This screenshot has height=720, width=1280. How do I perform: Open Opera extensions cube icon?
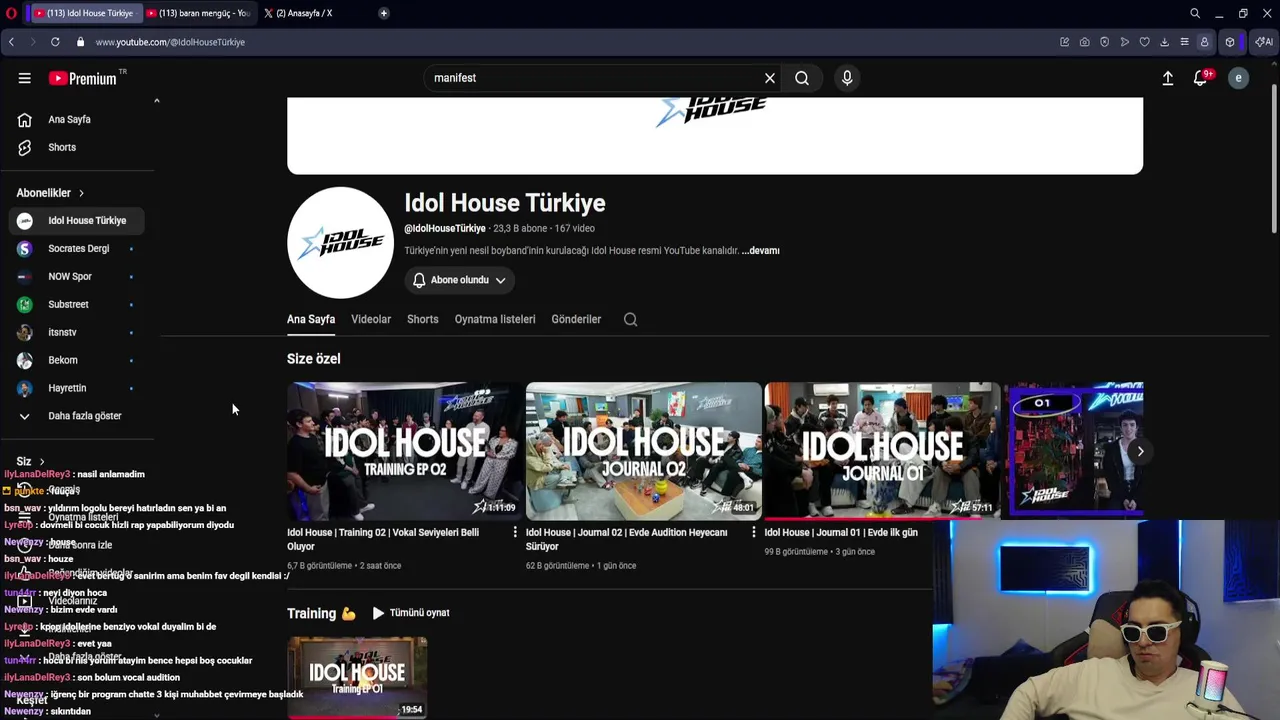point(1230,42)
